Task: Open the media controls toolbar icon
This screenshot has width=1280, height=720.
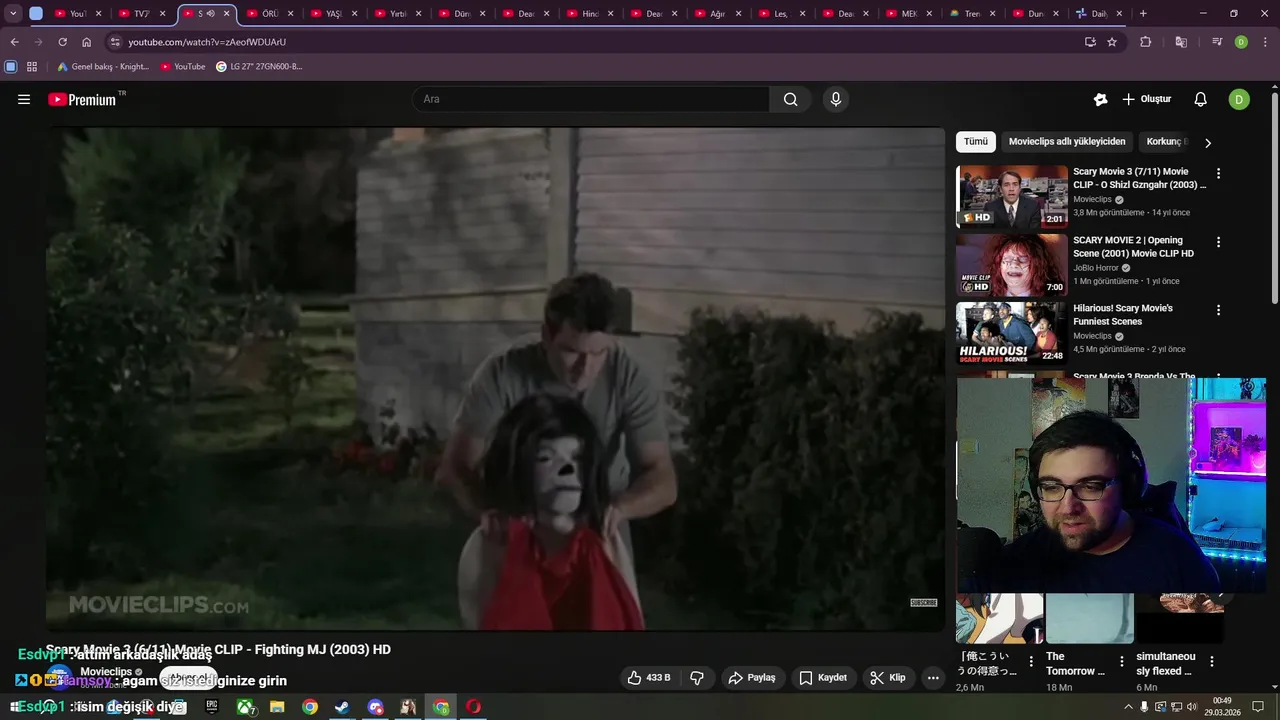Action: click(x=1217, y=42)
